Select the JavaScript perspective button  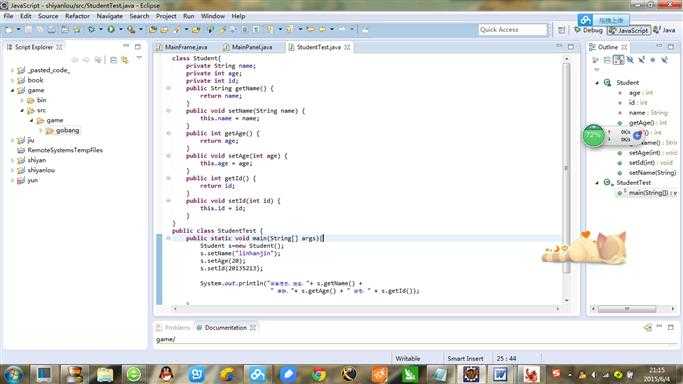tap(628, 30)
